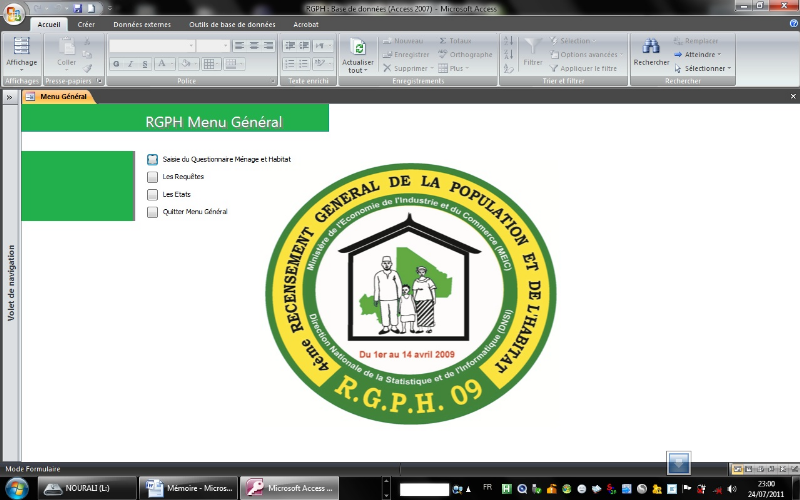The image size is (800, 500).
Task: Toggle underline (S) formatting
Action: [x=145, y=64]
